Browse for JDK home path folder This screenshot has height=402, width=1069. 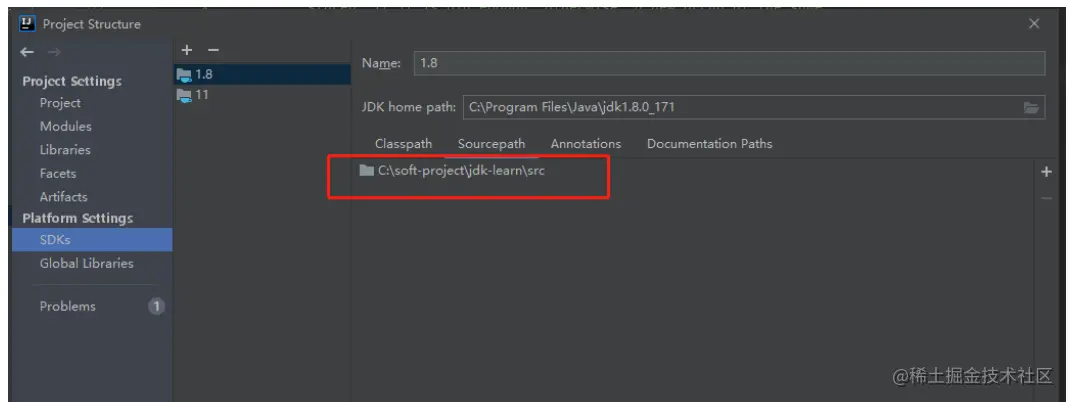[1031, 108]
